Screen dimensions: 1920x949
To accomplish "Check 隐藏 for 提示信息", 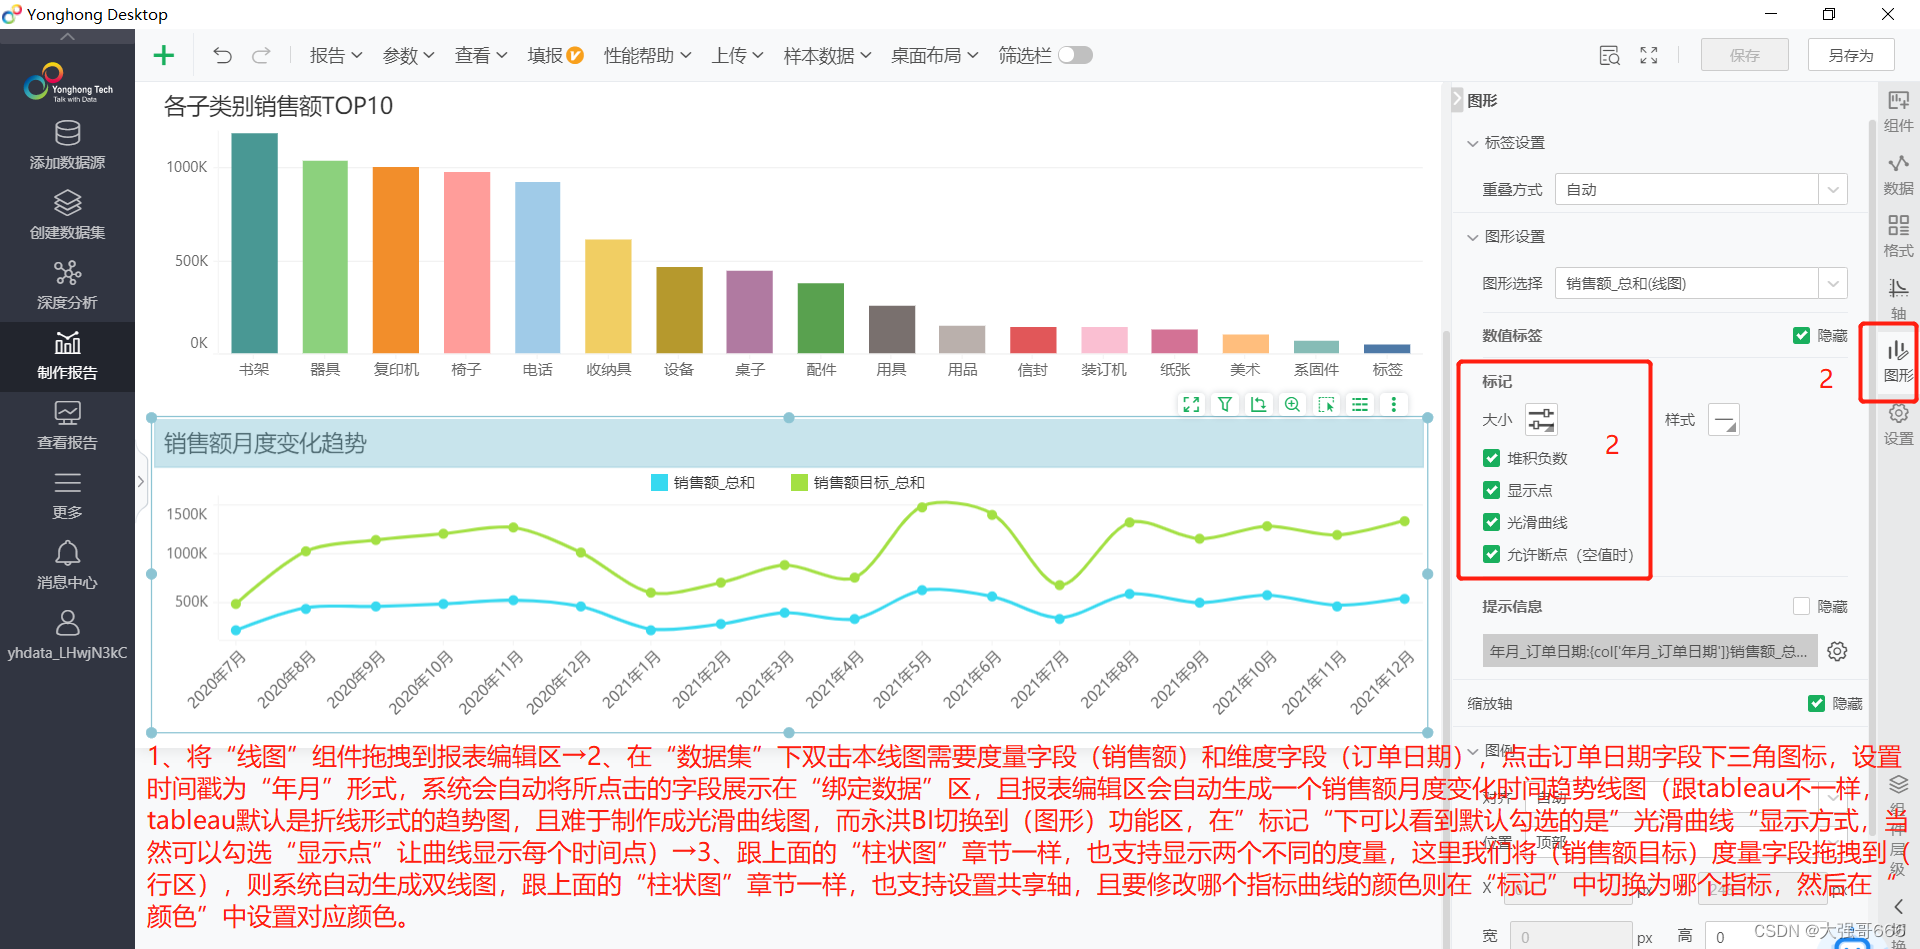I will [x=1801, y=606].
